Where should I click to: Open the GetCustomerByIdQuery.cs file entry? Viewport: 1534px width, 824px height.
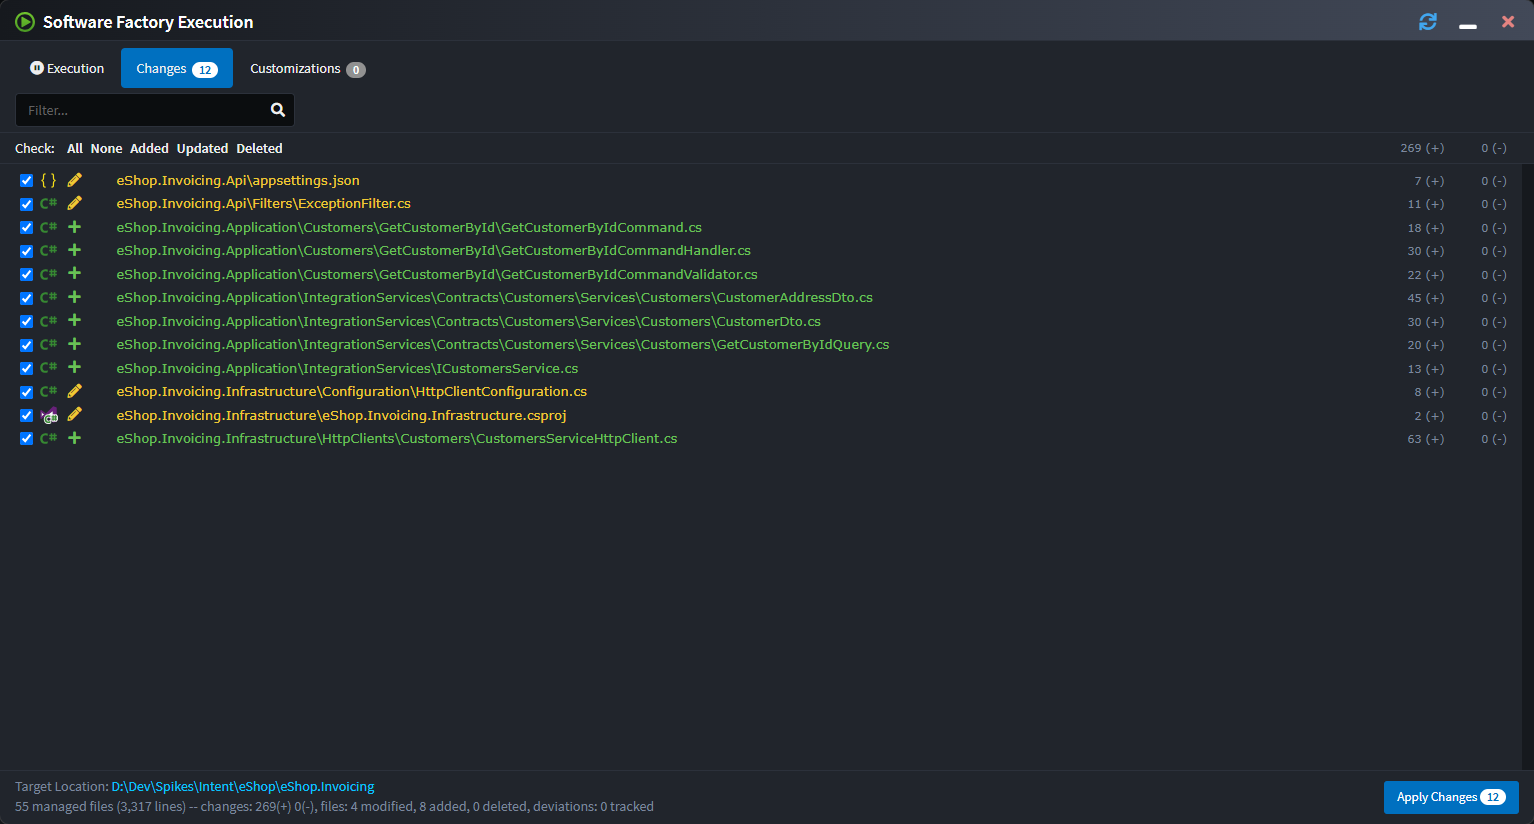click(x=503, y=344)
